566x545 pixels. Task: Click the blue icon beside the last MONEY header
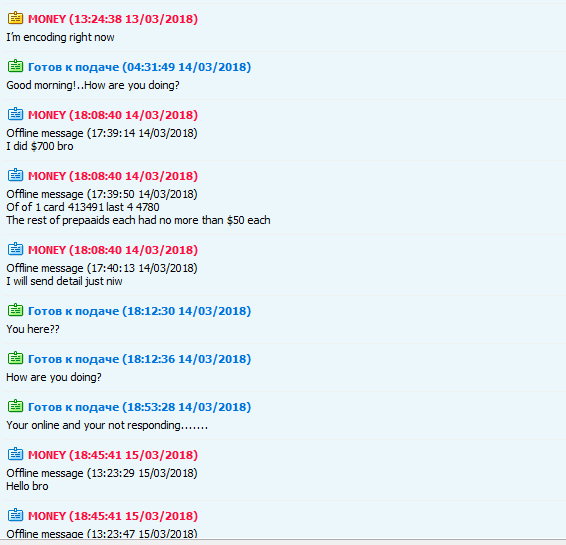coord(15,515)
